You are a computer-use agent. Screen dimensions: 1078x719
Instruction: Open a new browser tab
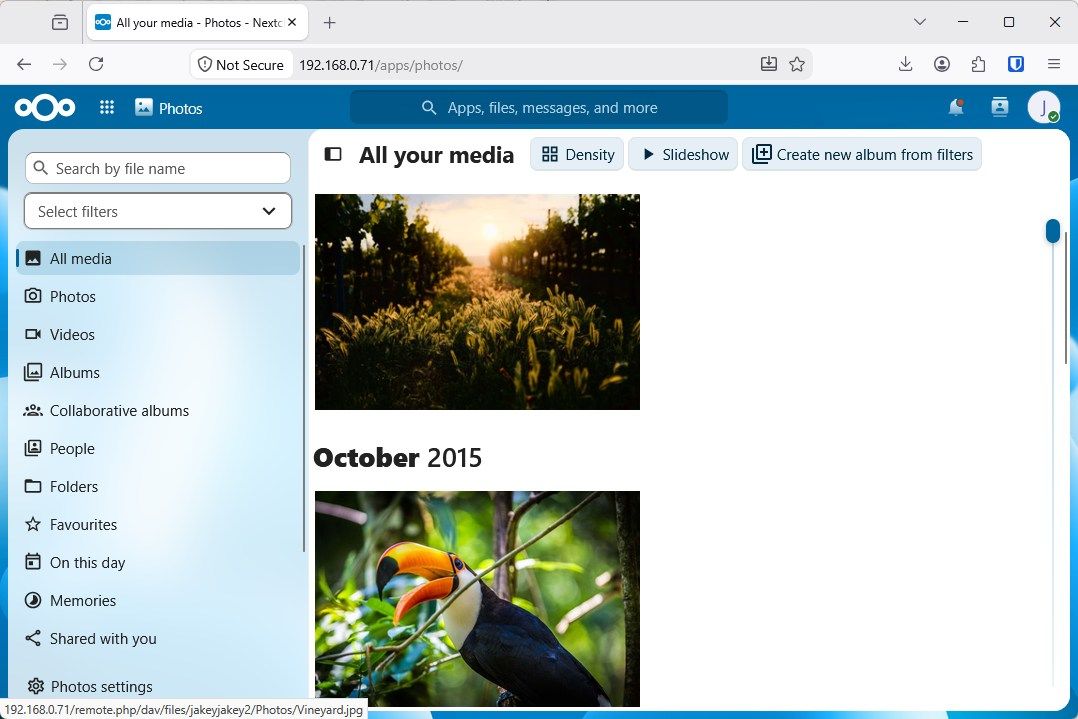[329, 23]
